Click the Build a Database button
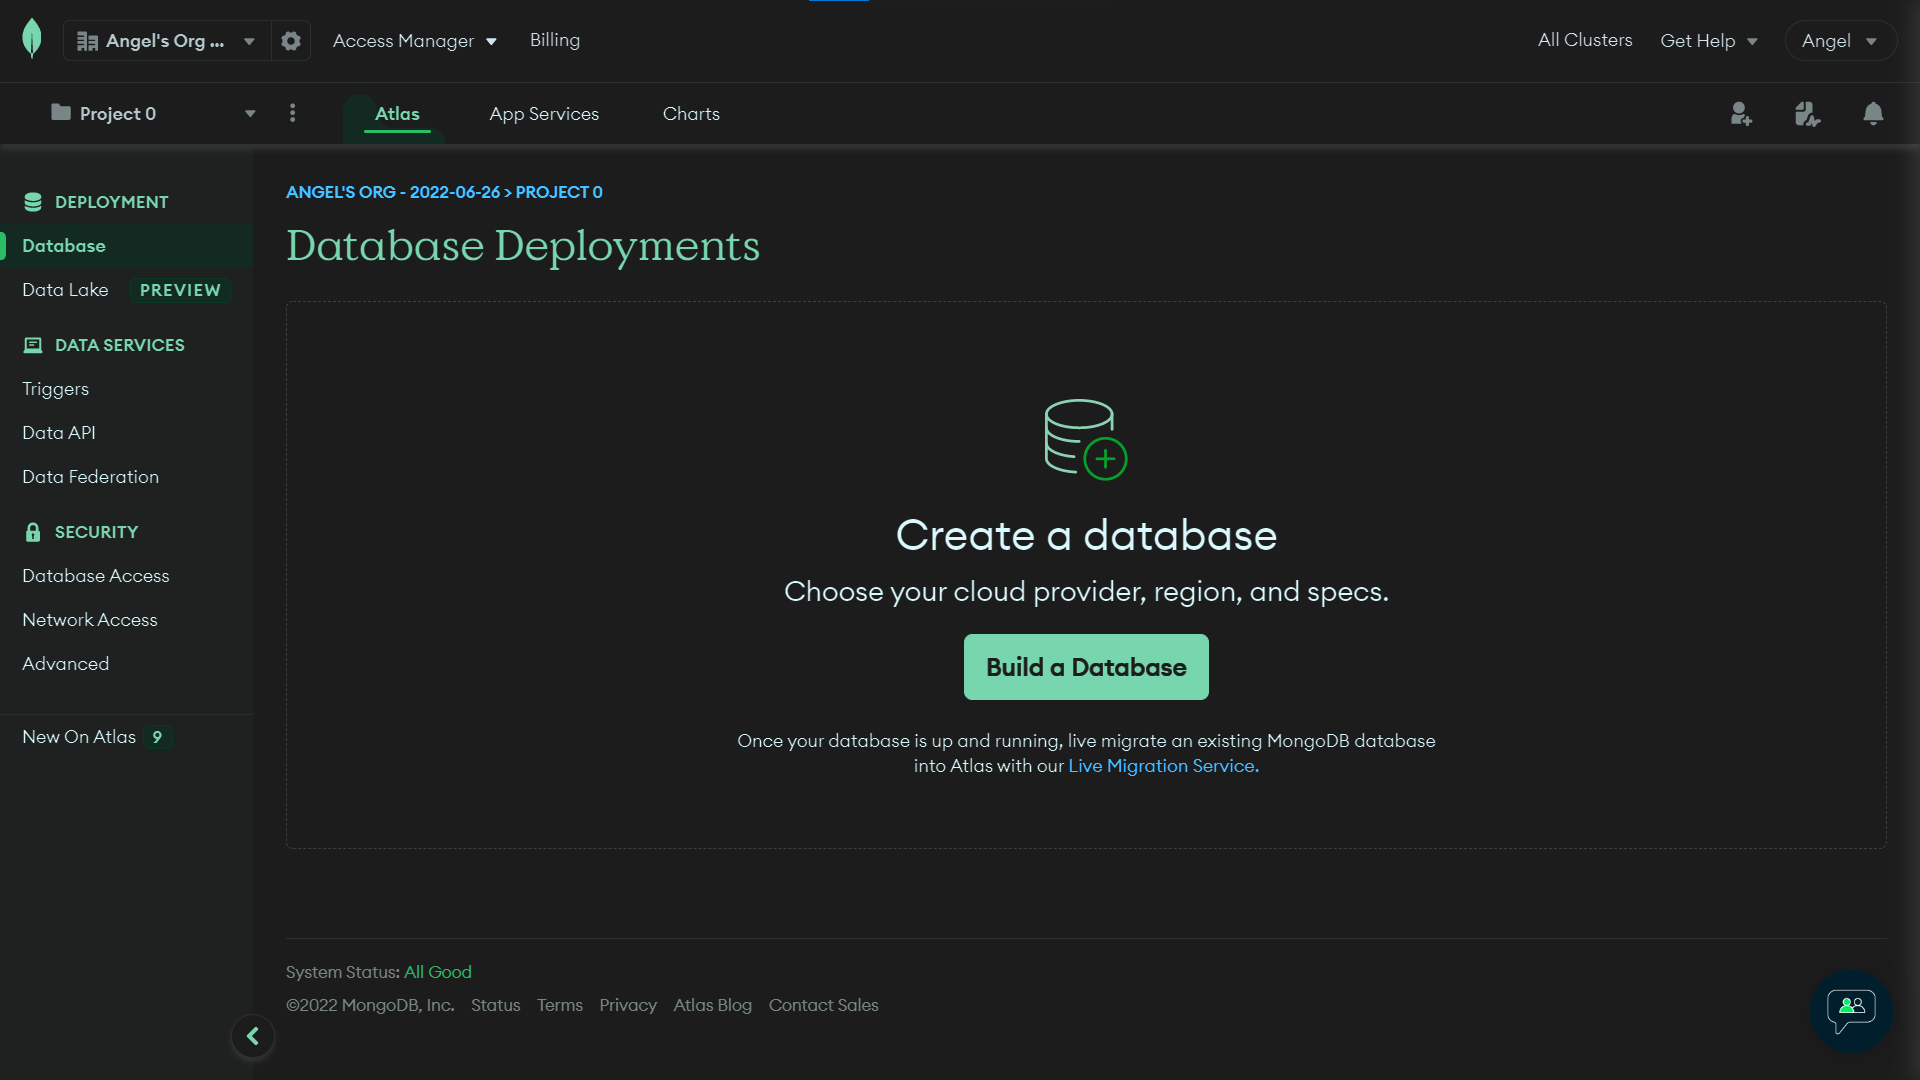This screenshot has width=1920, height=1080. (x=1085, y=666)
